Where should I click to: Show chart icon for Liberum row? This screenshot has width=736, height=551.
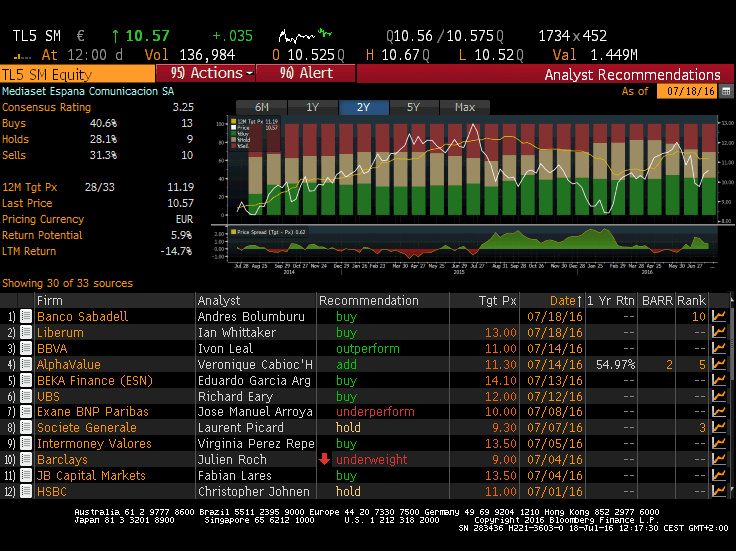[x=719, y=332]
